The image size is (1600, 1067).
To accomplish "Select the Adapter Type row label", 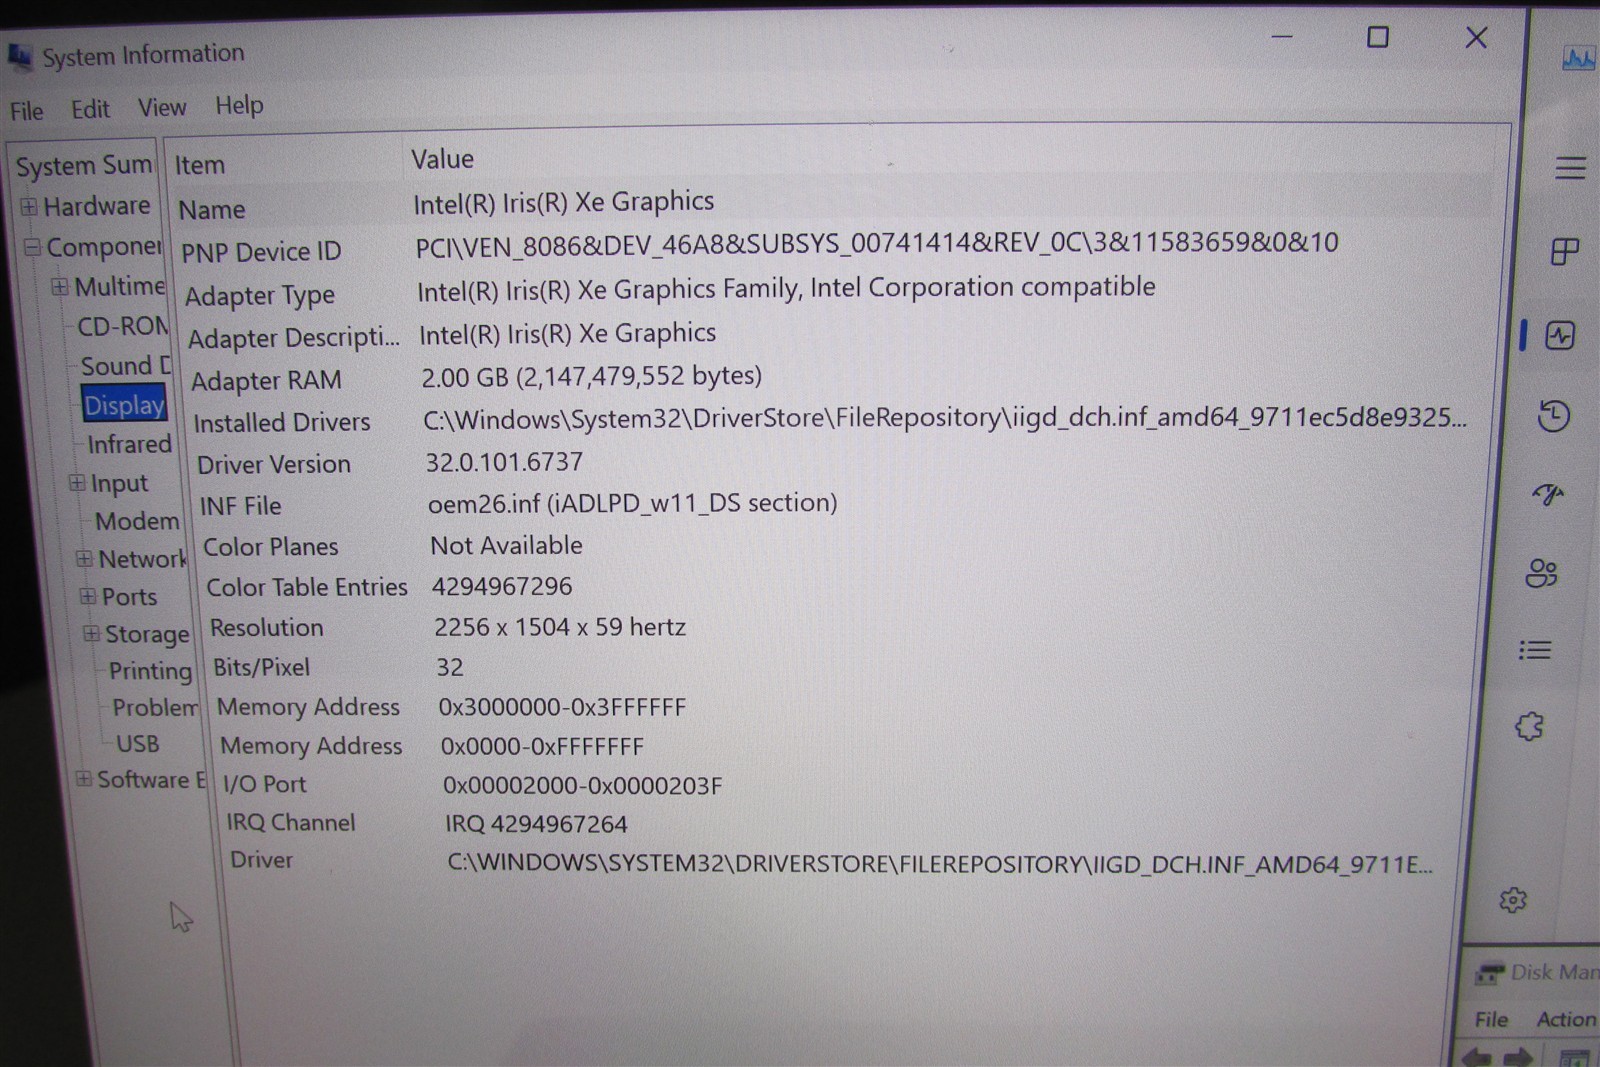I will [x=260, y=296].
